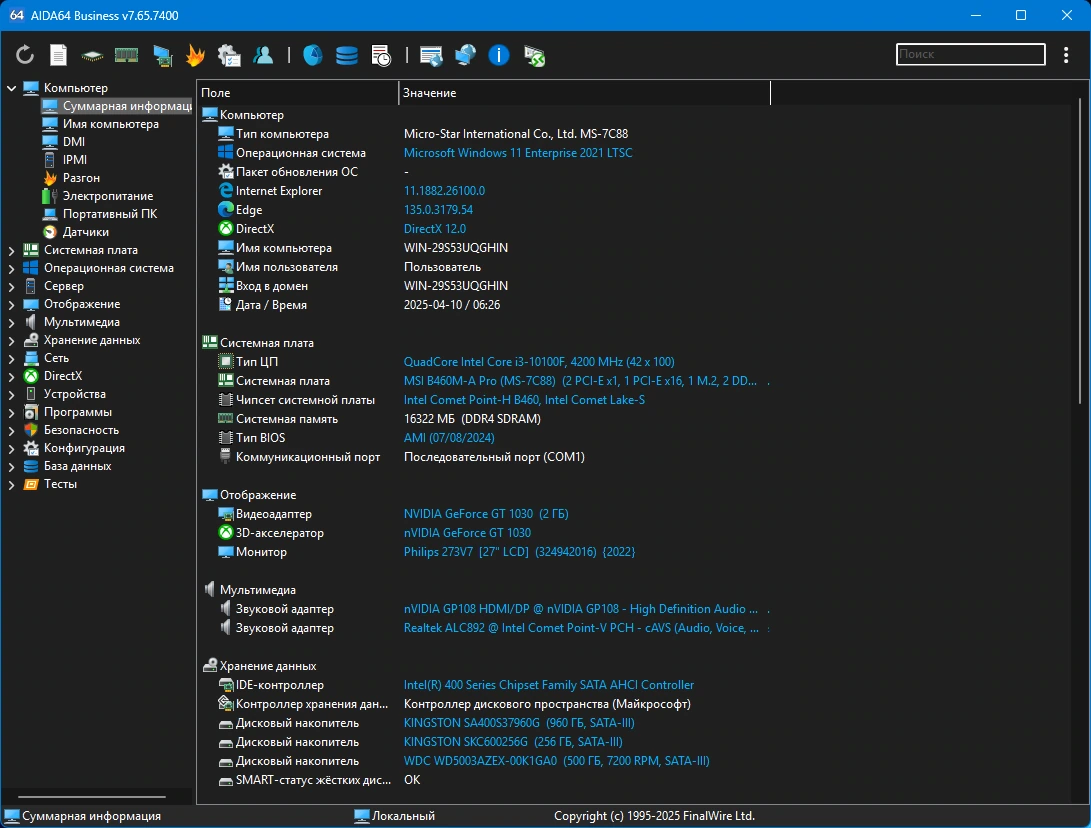1091x828 pixels.
Task: Select the flame icon beside Разгон
Action: pyautogui.click(x=50, y=178)
